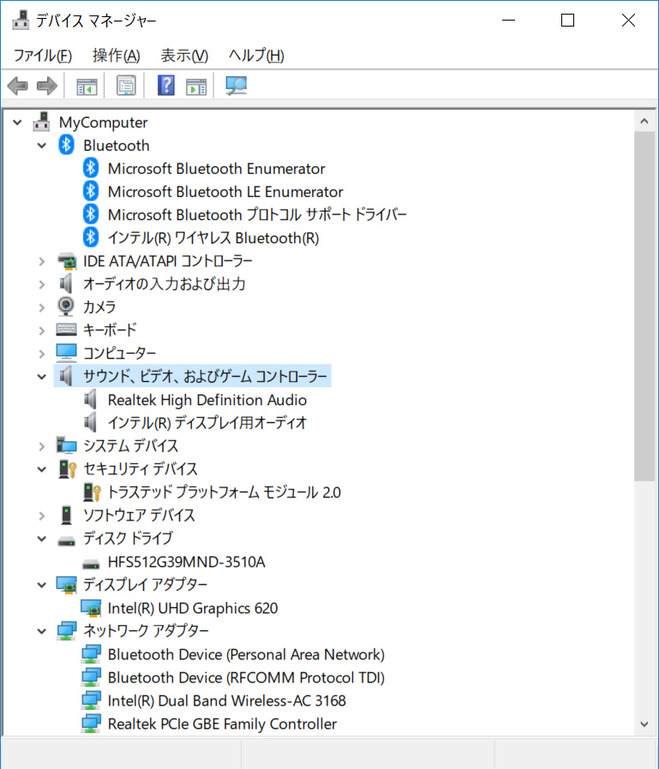Screen dimensions: 659x769
Task: Click the カメラ webcam icon
Action: pos(66,307)
